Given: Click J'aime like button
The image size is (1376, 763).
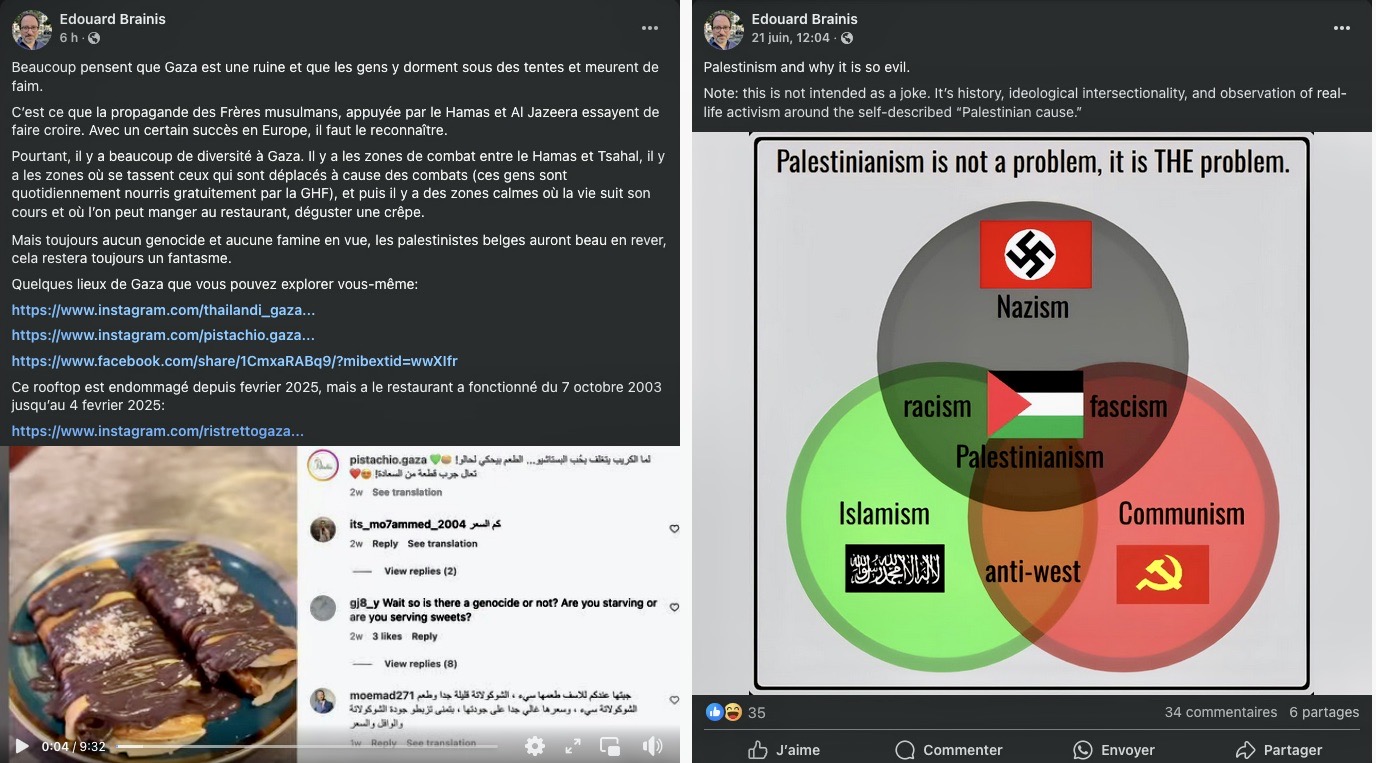Looking at the screenshot, I should coord(783,750).
